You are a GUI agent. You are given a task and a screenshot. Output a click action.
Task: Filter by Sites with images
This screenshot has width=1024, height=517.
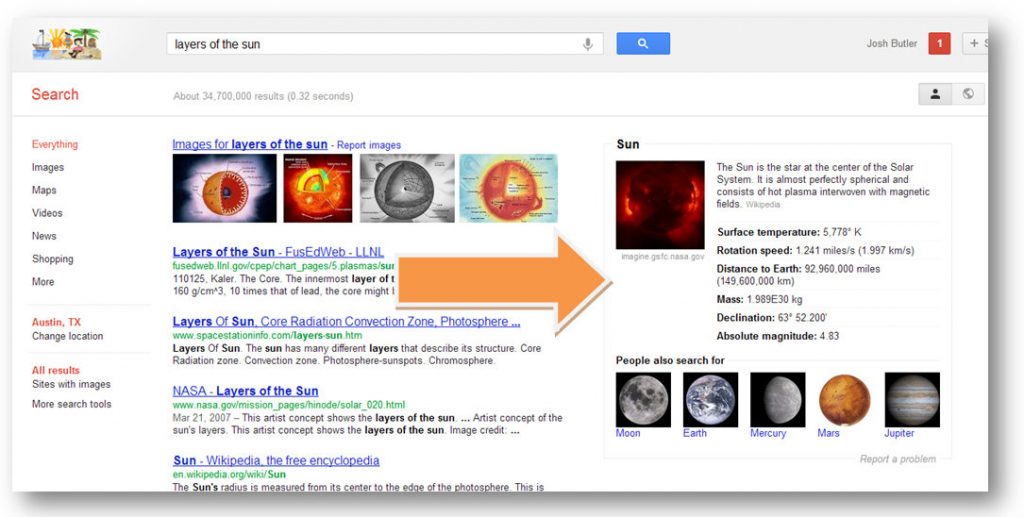71,384
